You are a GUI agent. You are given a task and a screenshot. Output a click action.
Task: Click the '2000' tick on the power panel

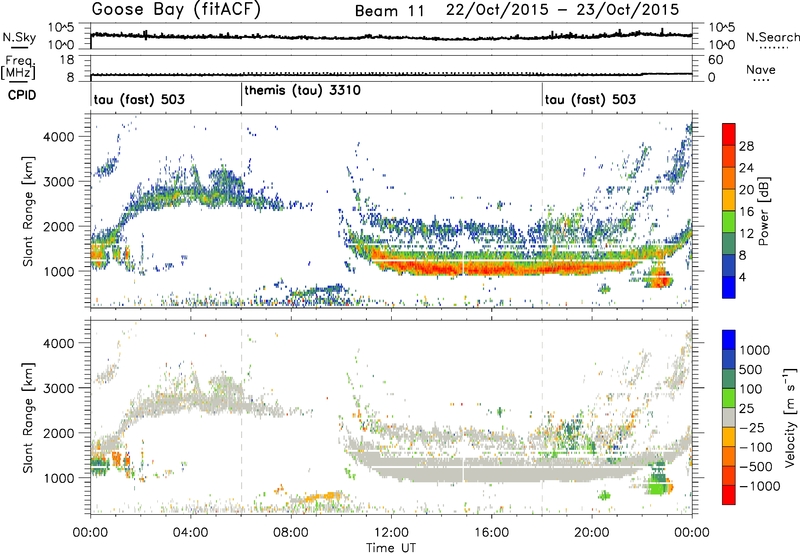click(x=58, y=226)
